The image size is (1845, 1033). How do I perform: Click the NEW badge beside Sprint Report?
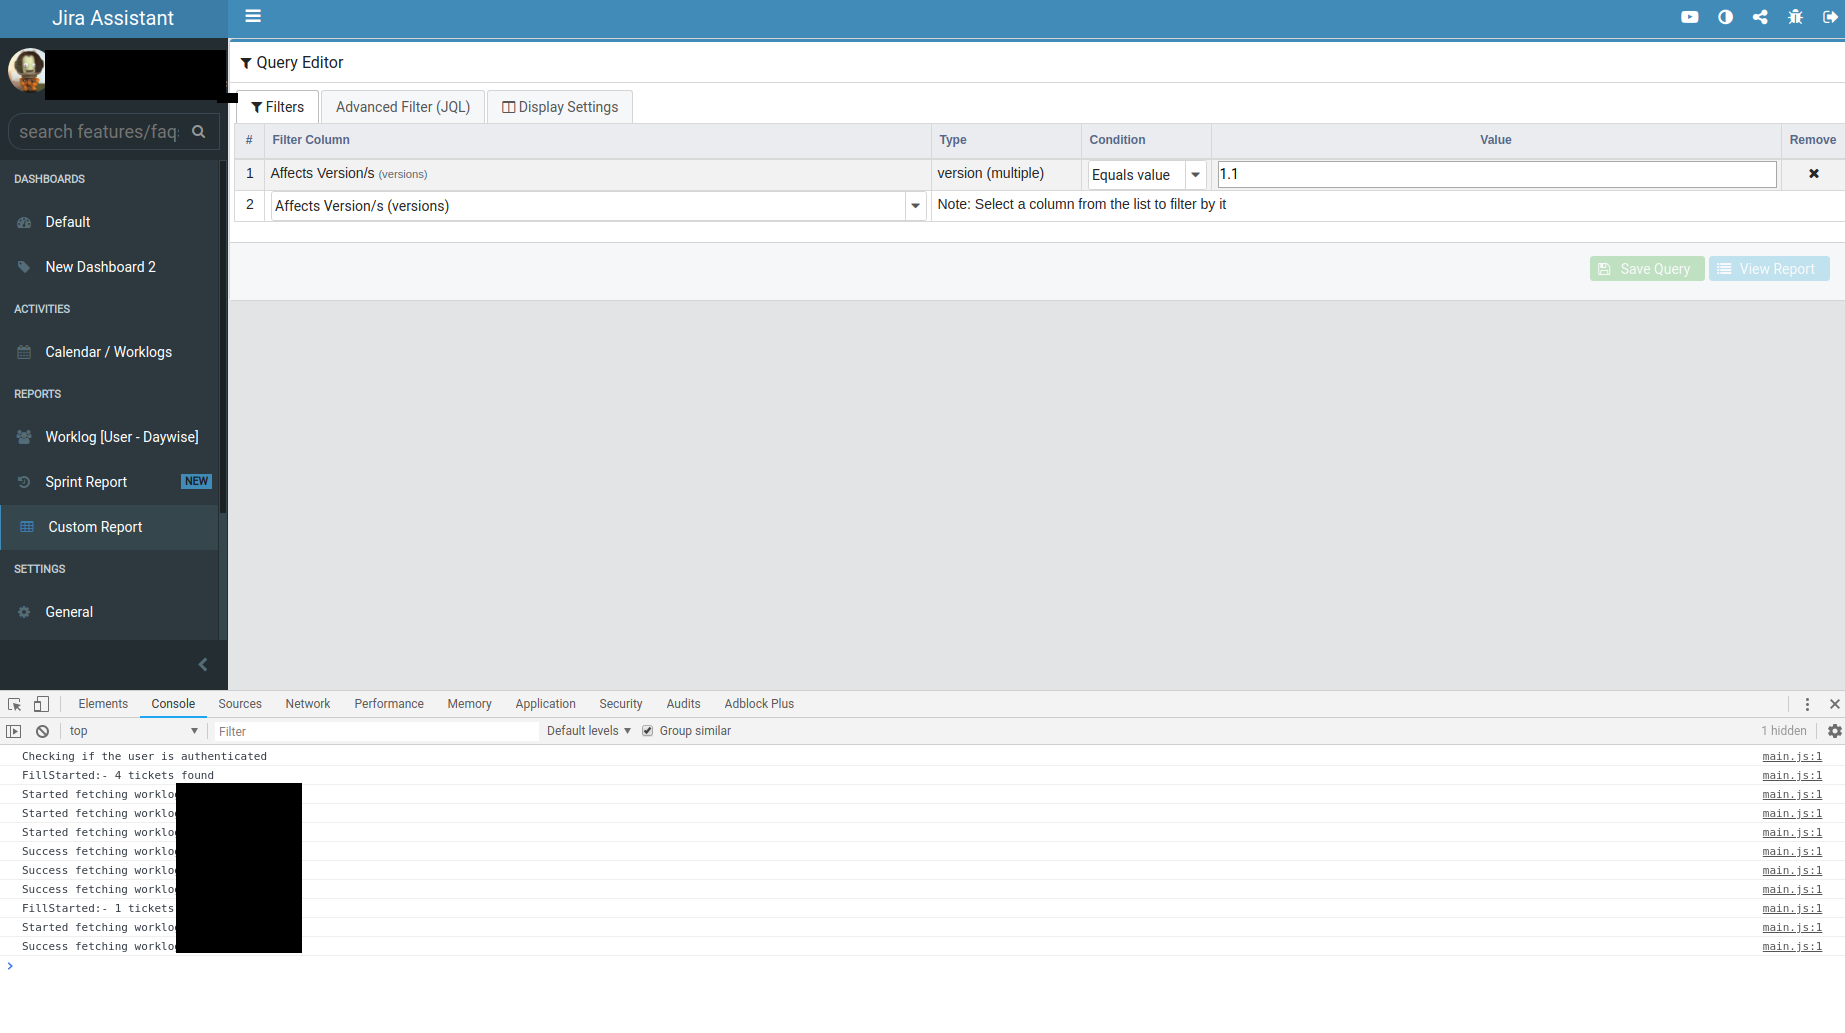point(196,481)
